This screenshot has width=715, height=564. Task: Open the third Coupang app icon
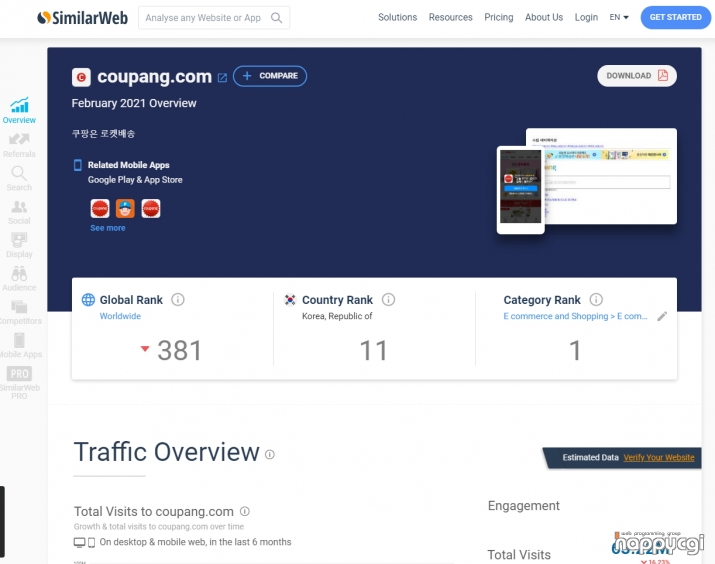[151, 208]
